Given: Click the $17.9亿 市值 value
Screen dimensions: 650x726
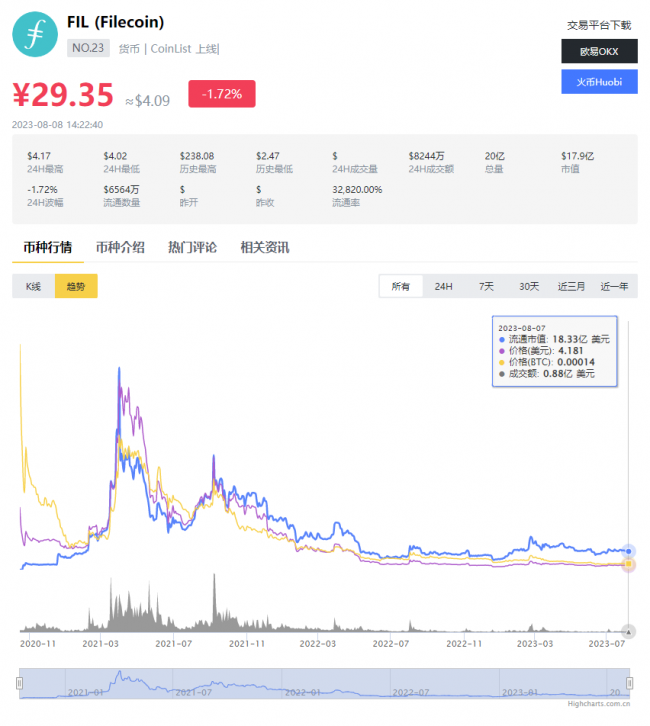Looking at the screenshot, I should 577,156.
